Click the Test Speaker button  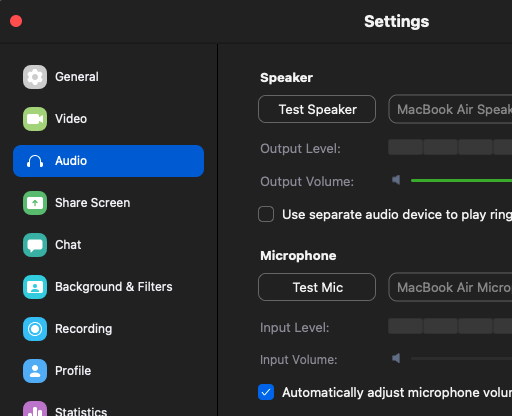tap(317, 109)
